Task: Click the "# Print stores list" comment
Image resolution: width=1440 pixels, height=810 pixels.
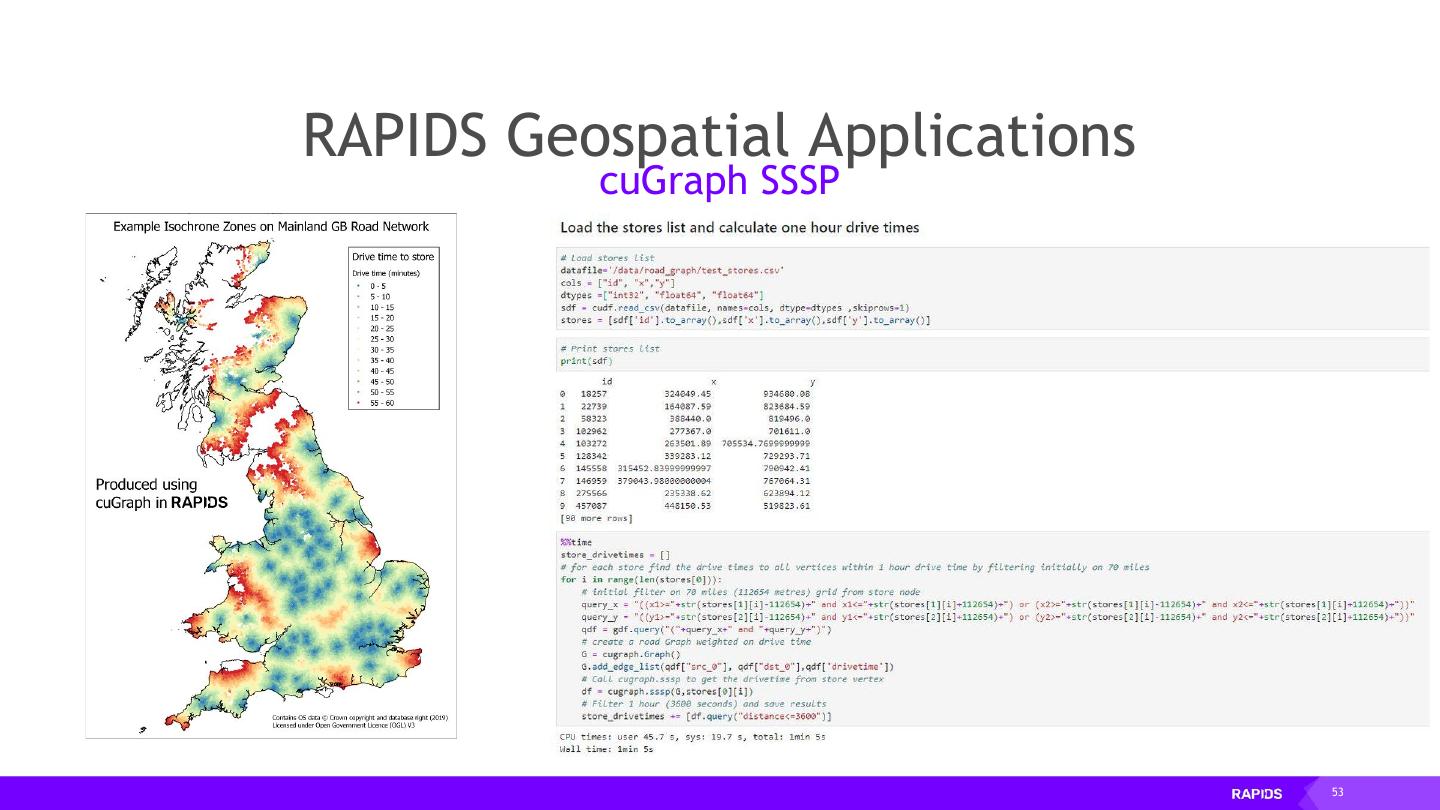Action: [610, 348]
